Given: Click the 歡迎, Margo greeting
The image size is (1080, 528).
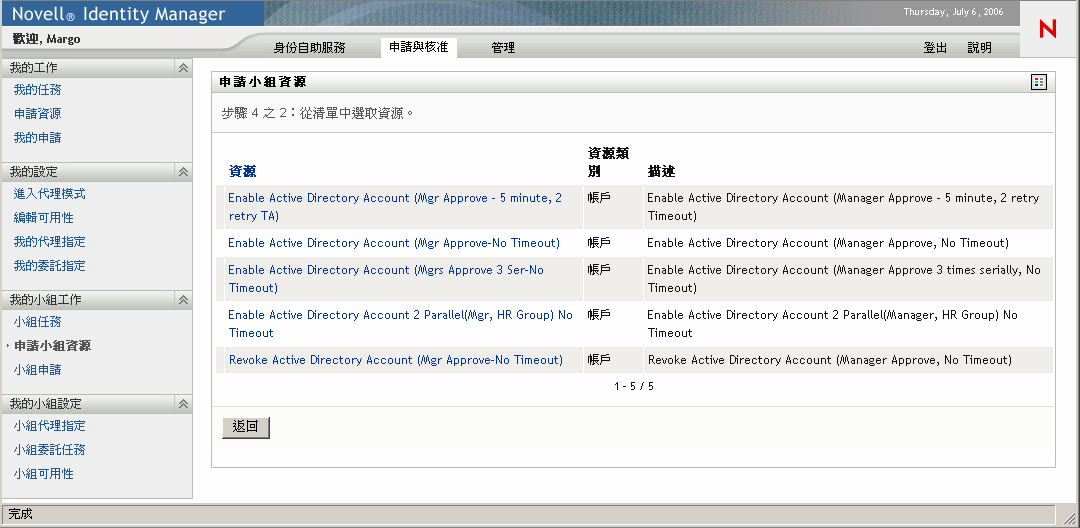Looking at the screenshot, I should tap(46, 39).
